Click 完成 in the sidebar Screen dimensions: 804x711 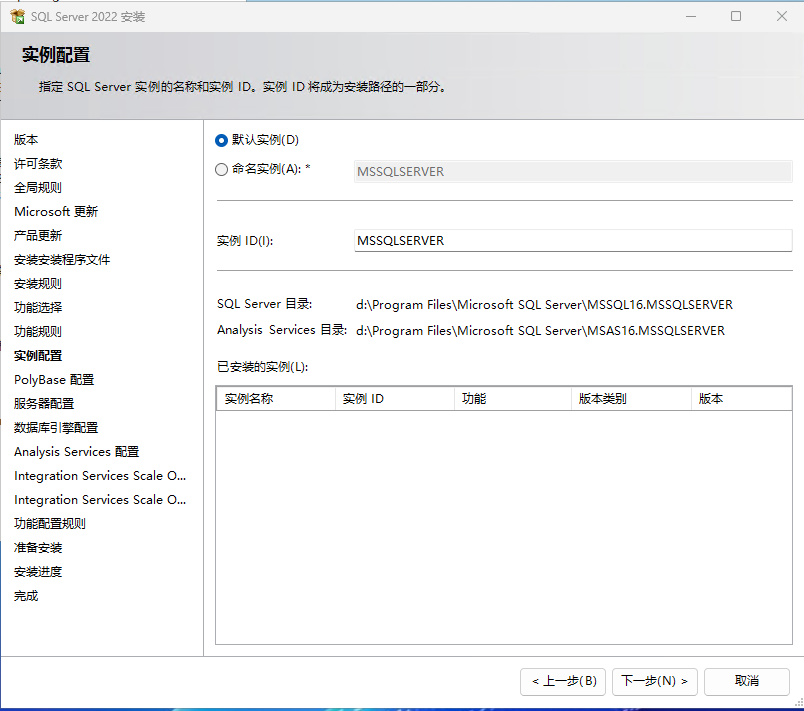click(x=26, y=596)
